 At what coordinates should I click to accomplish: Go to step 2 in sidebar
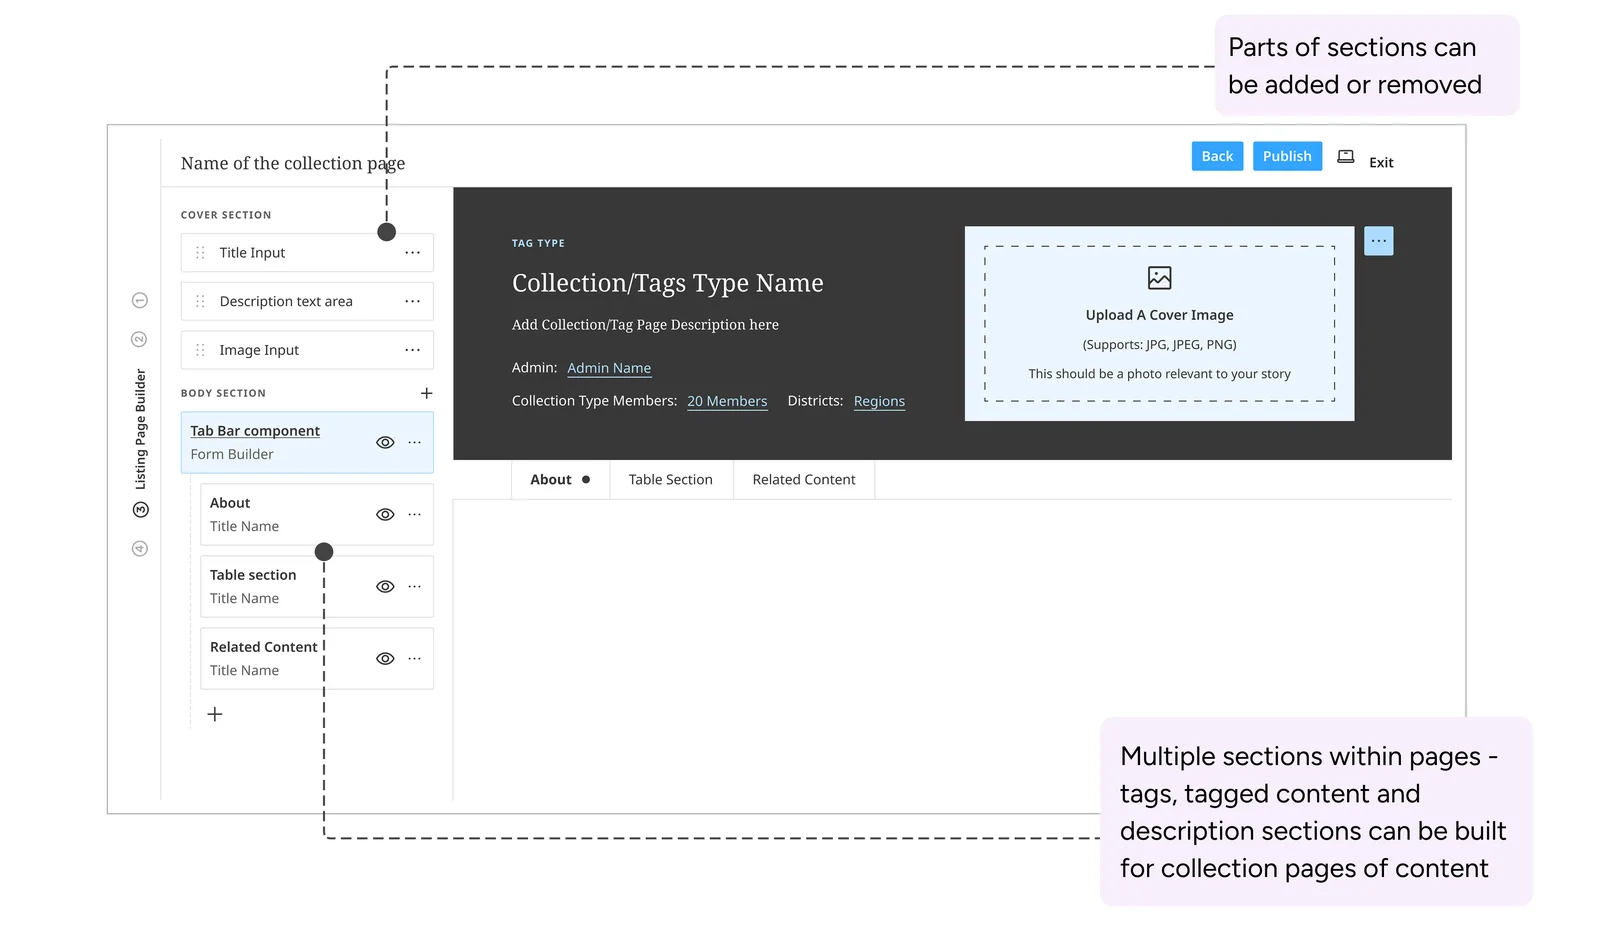coord(140,339)
